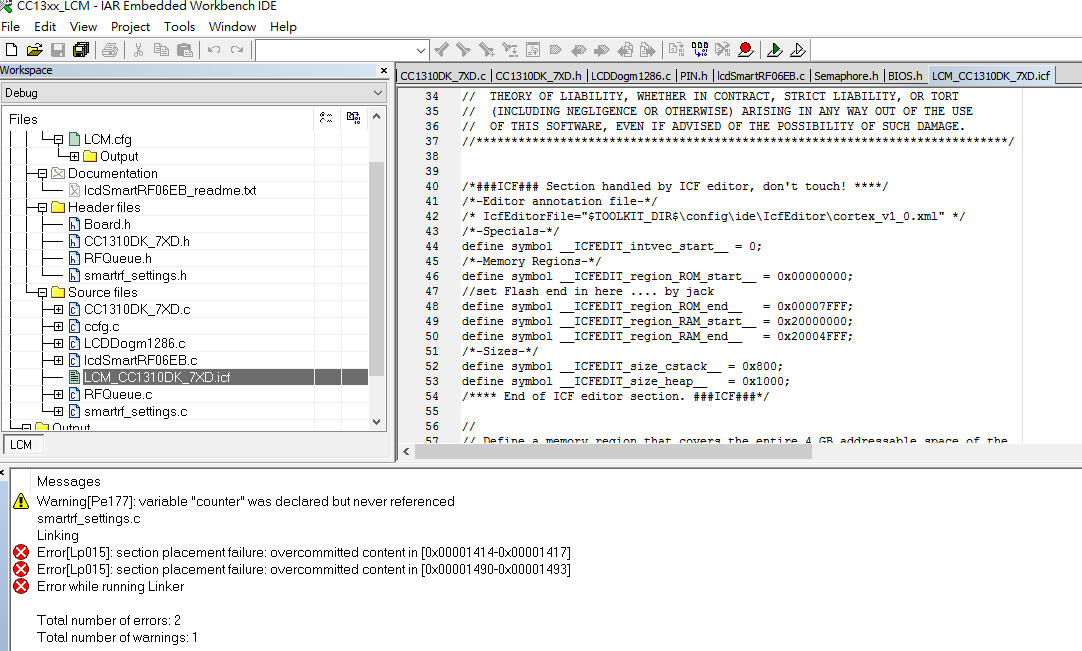Screen dimensions: 1082x651
Task: Open the Help menu
Action: click(x=283, y=26)
